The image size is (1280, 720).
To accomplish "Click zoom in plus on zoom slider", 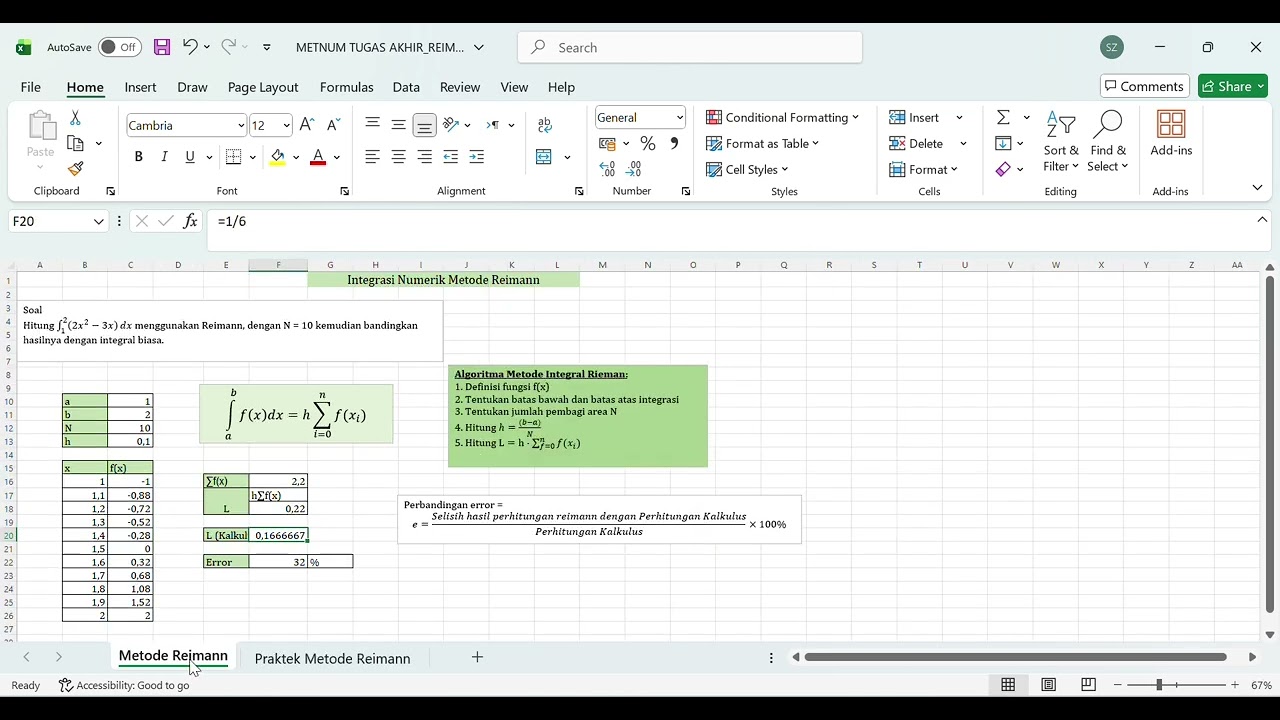I will 1235,685.
